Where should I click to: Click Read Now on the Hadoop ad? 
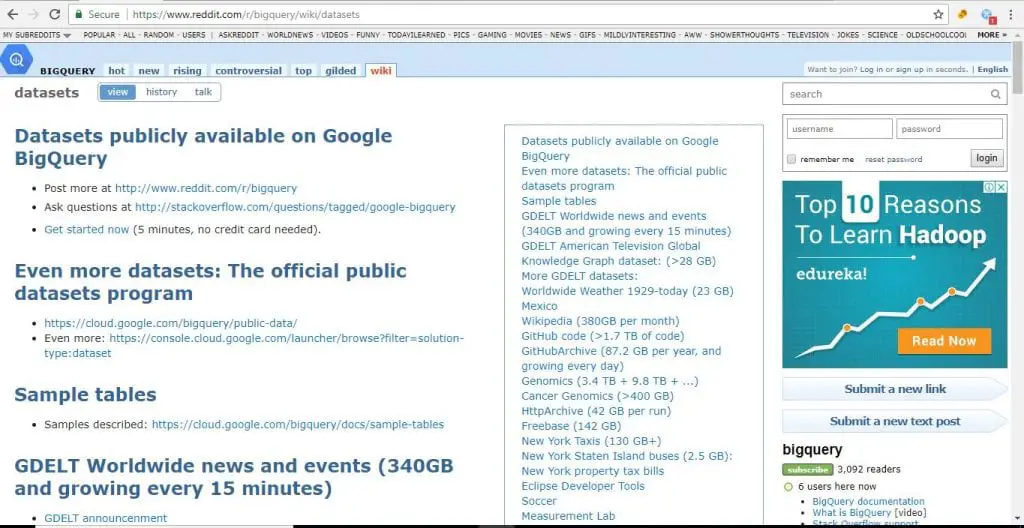[944, 340]
